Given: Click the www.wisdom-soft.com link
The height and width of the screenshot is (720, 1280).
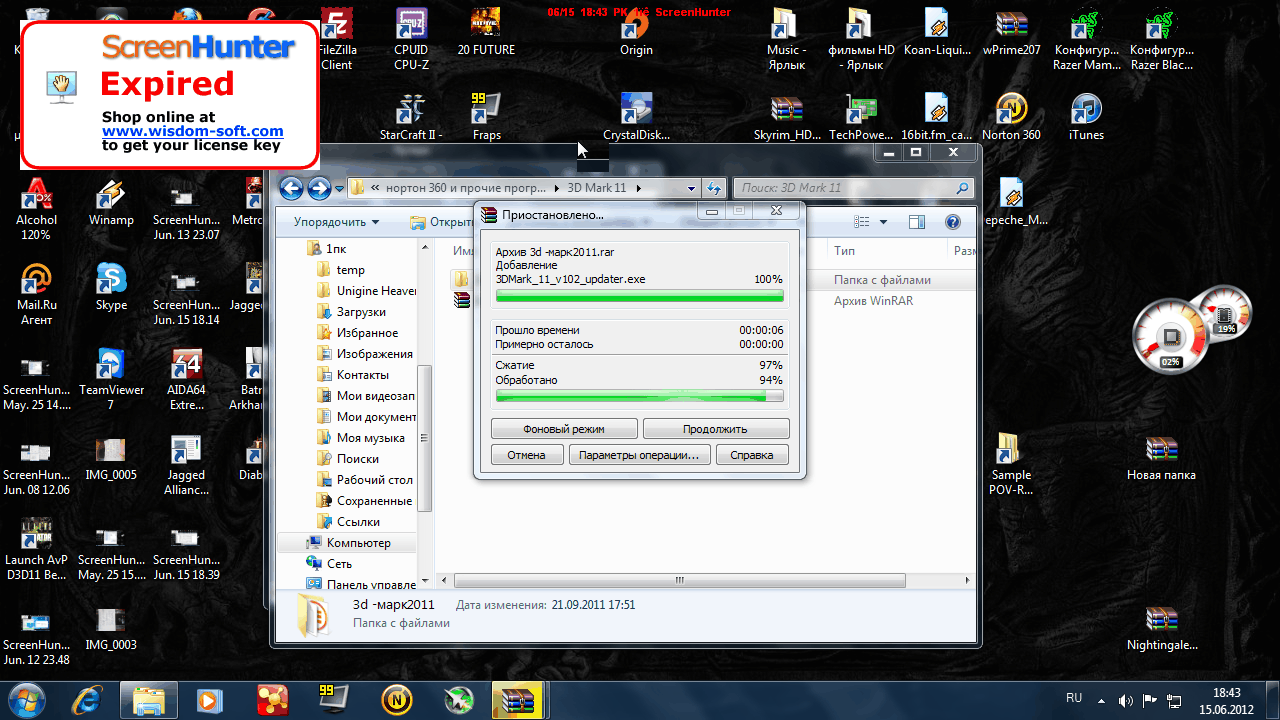Looking at the screenshot, I should pos(192,131).
